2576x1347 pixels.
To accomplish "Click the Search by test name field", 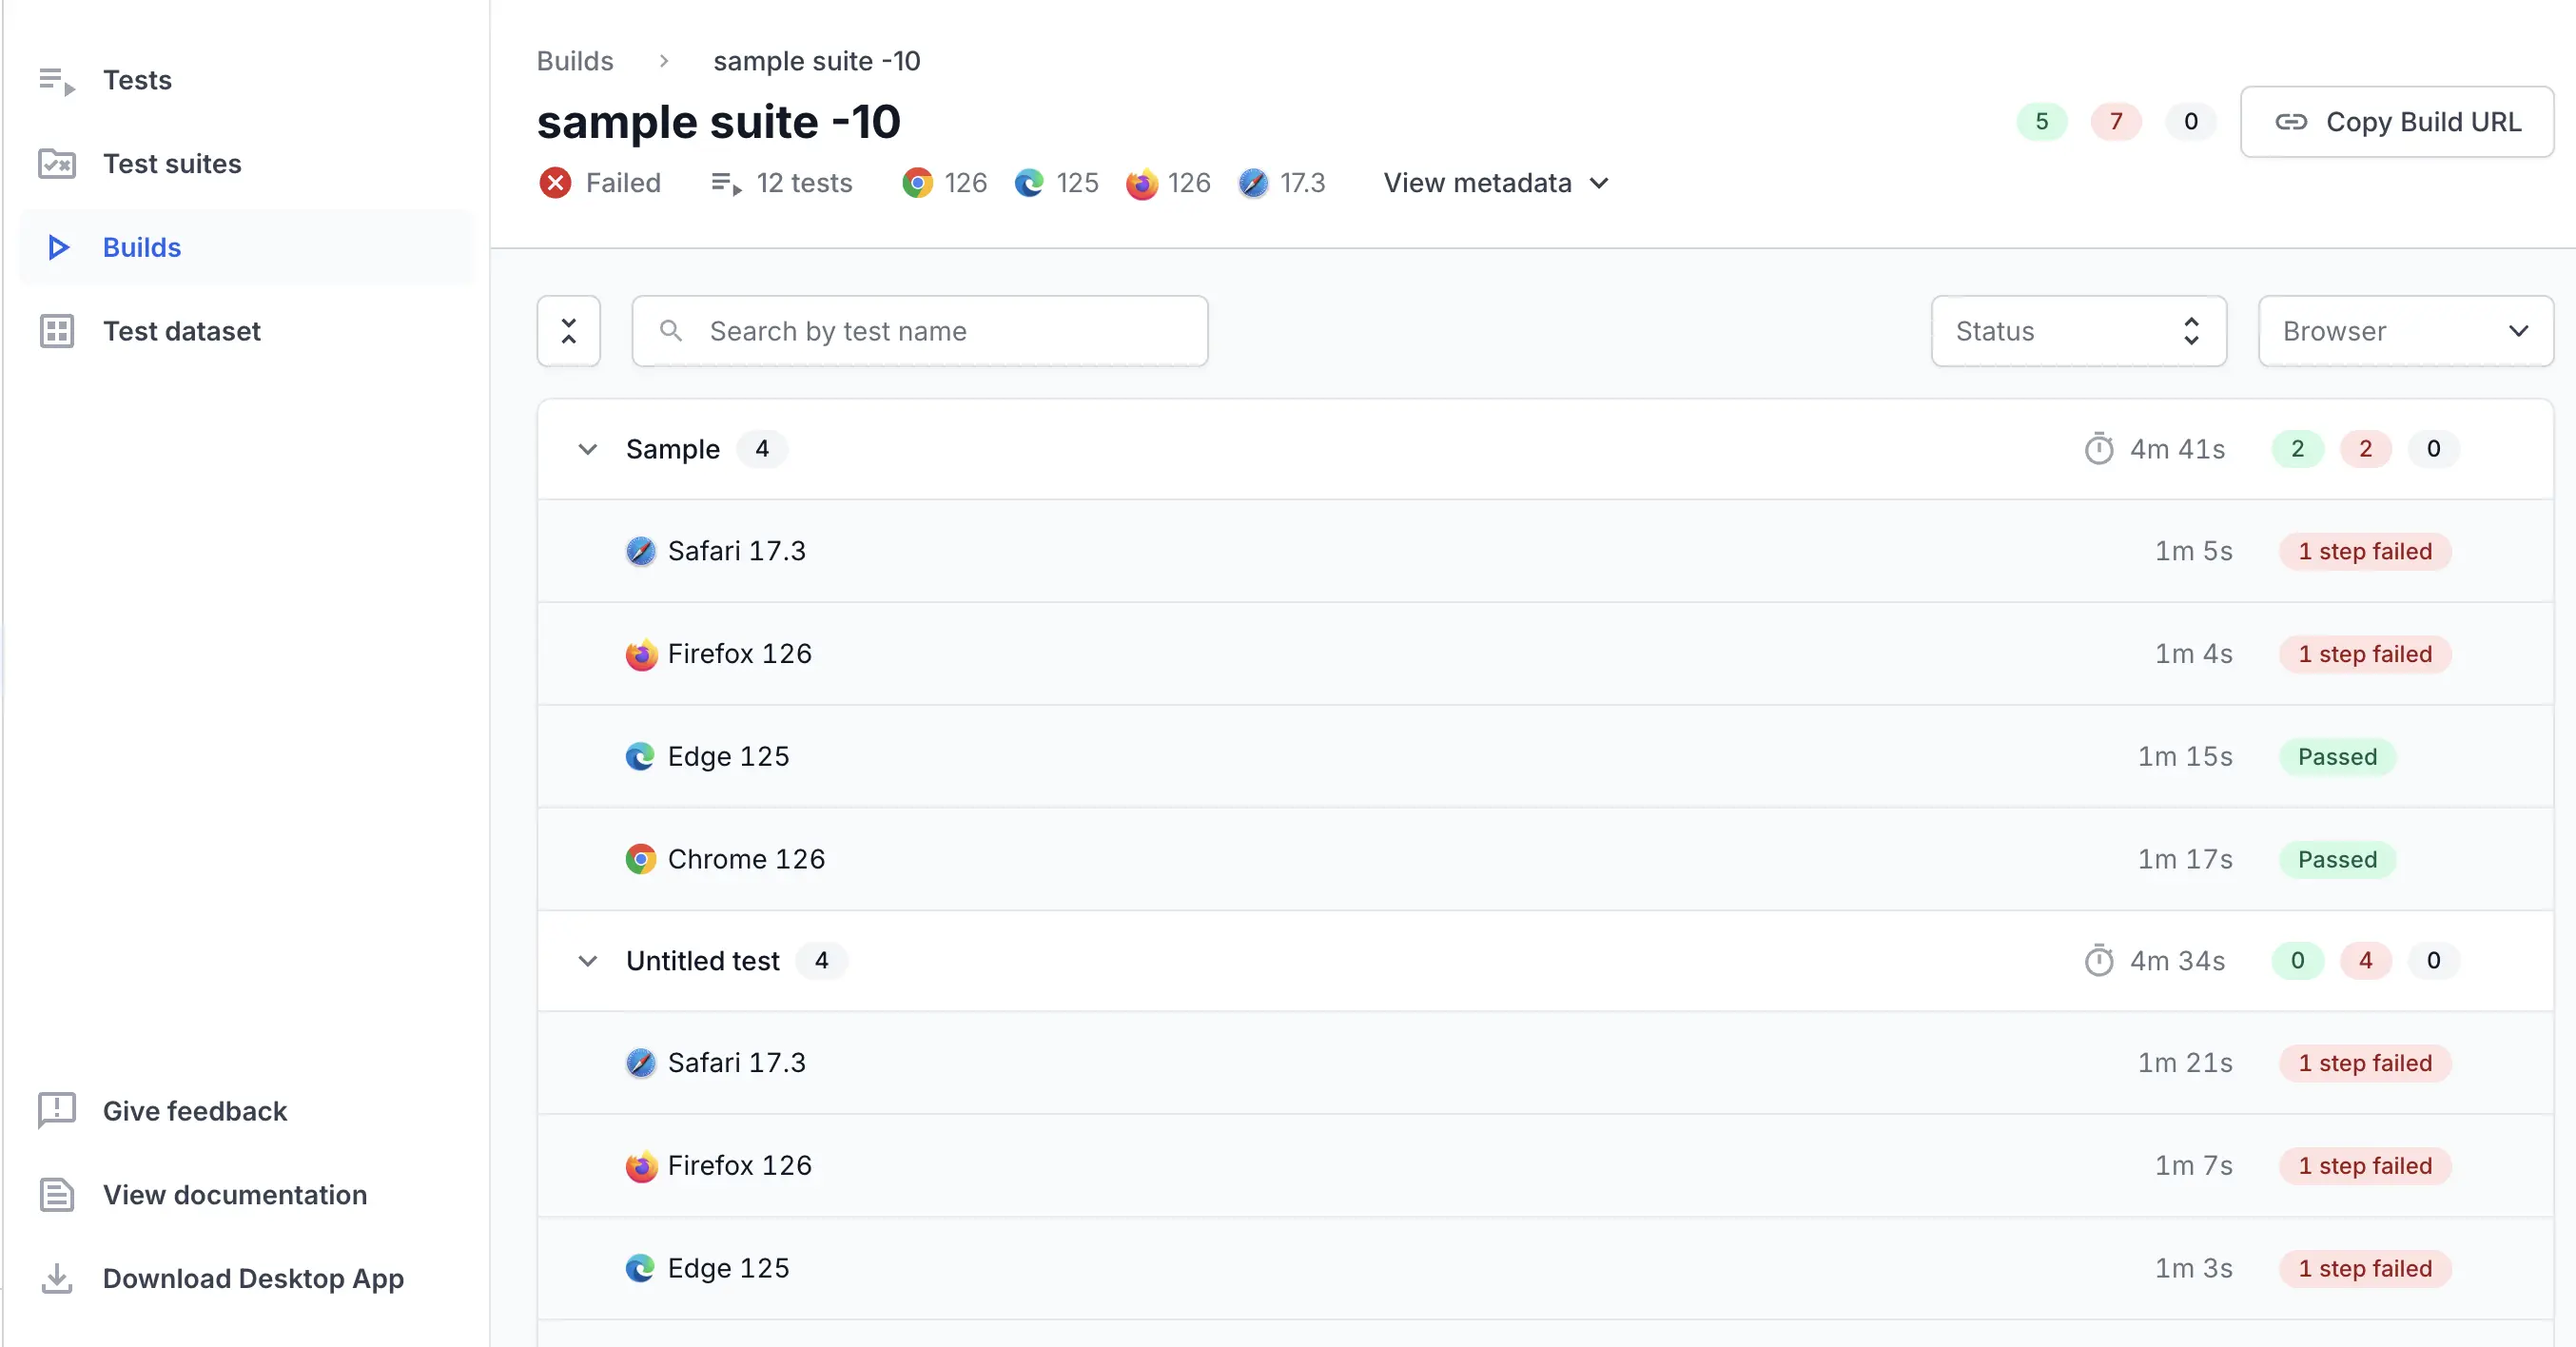I will point(920,331).
